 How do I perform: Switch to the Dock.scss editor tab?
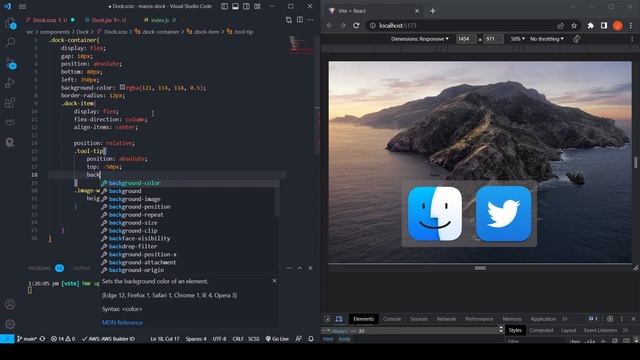pos(50,20)
